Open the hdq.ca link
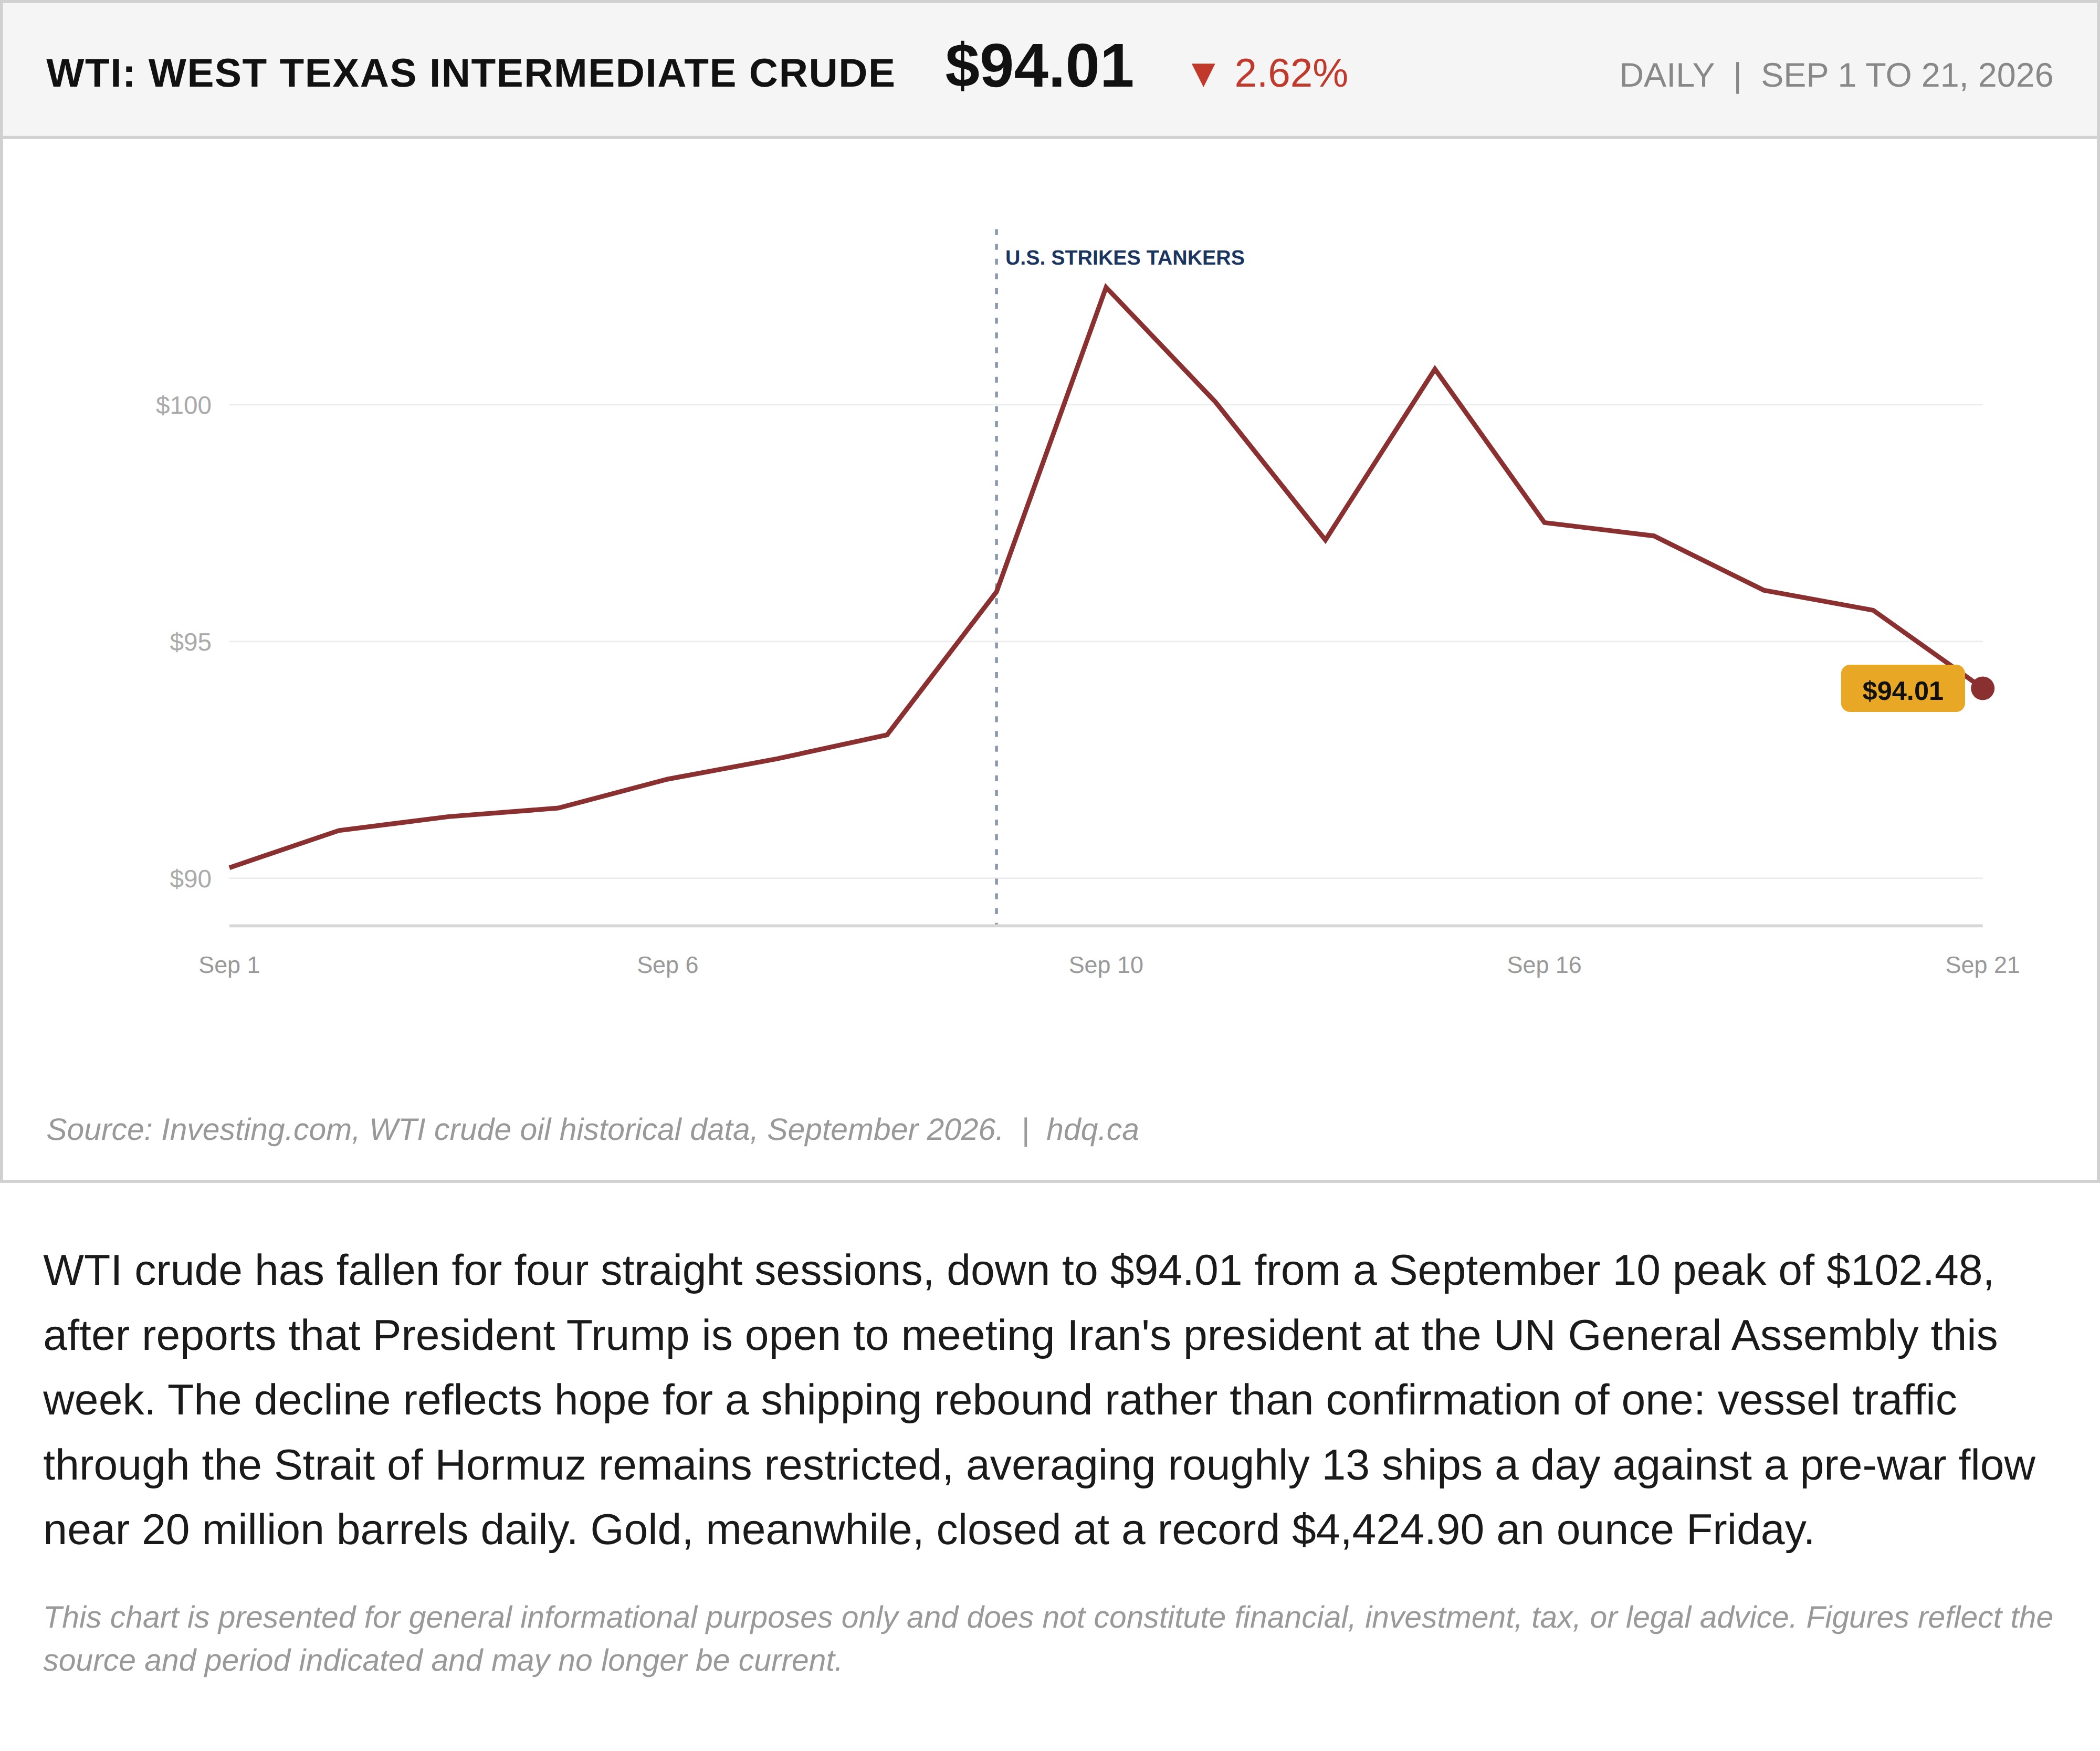2100x1751 pixels. (x=1092, y=1129)
